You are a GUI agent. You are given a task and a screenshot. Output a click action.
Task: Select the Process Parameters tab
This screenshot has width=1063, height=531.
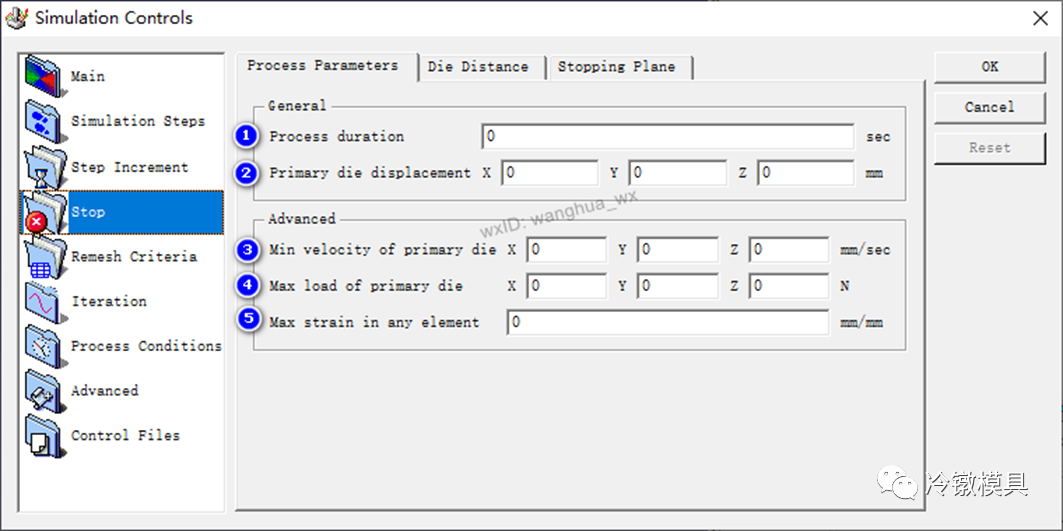point(322,65)
